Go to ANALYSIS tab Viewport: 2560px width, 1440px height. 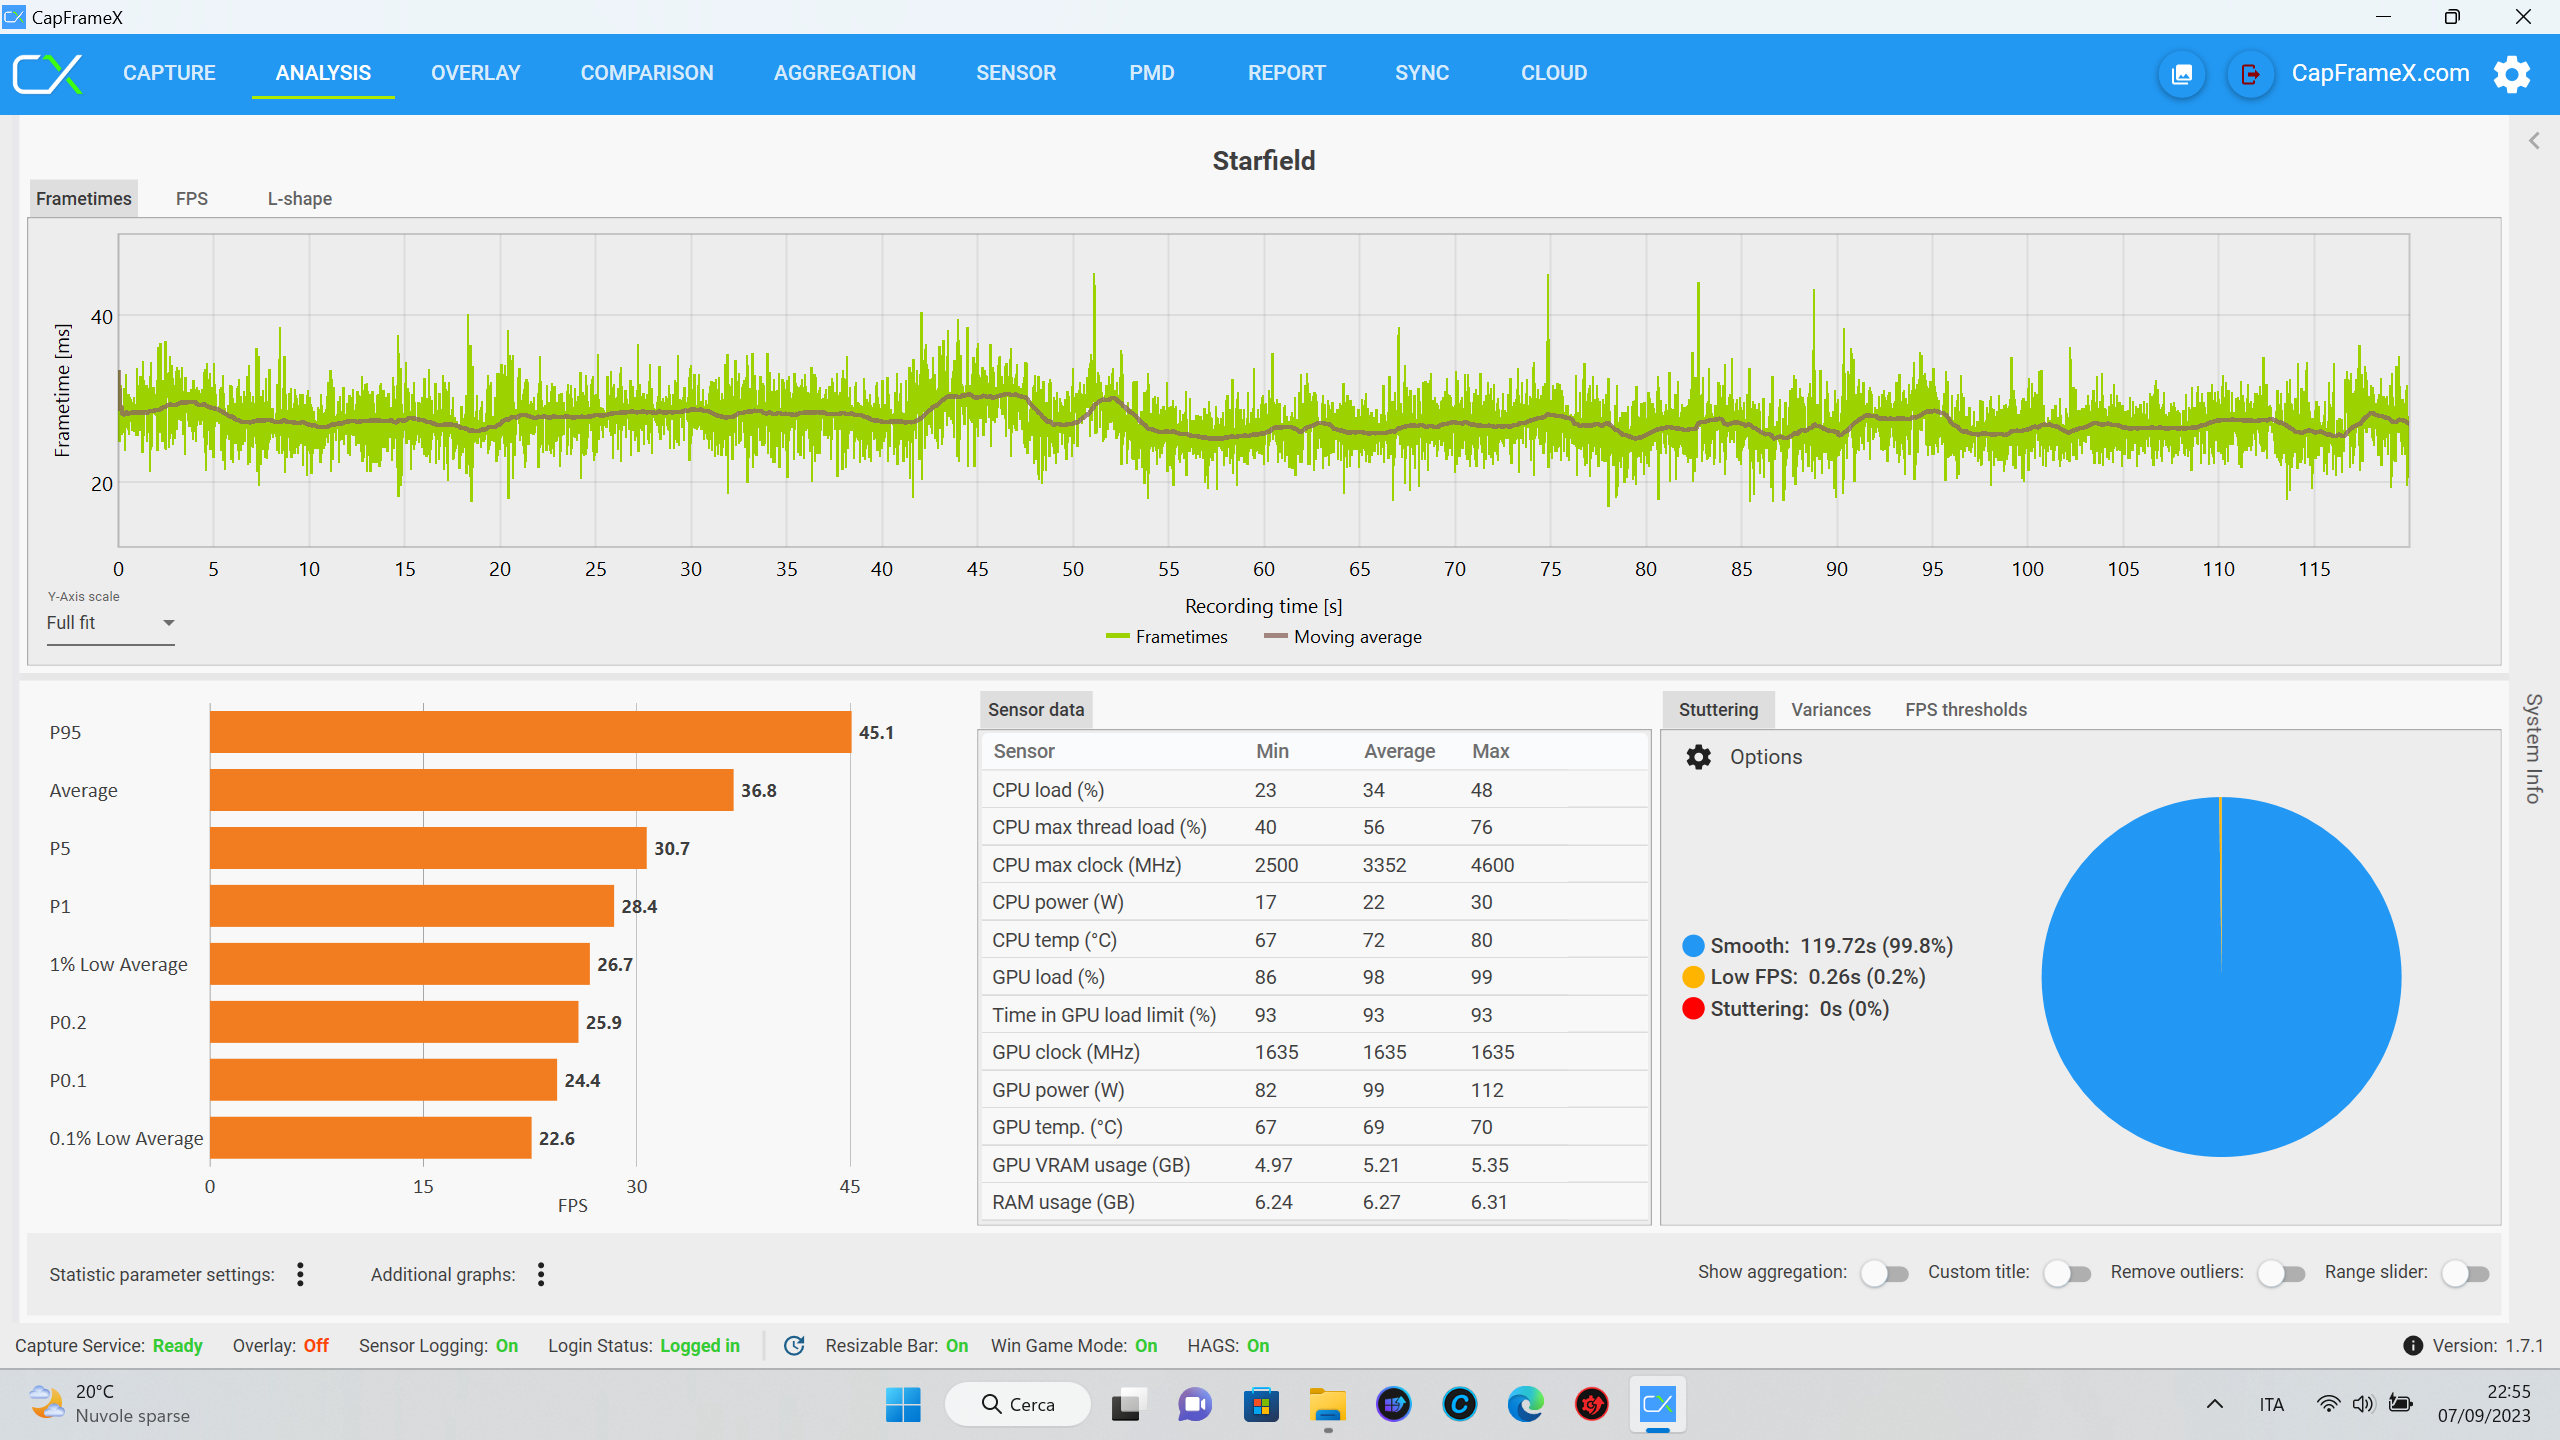point(323,73)
